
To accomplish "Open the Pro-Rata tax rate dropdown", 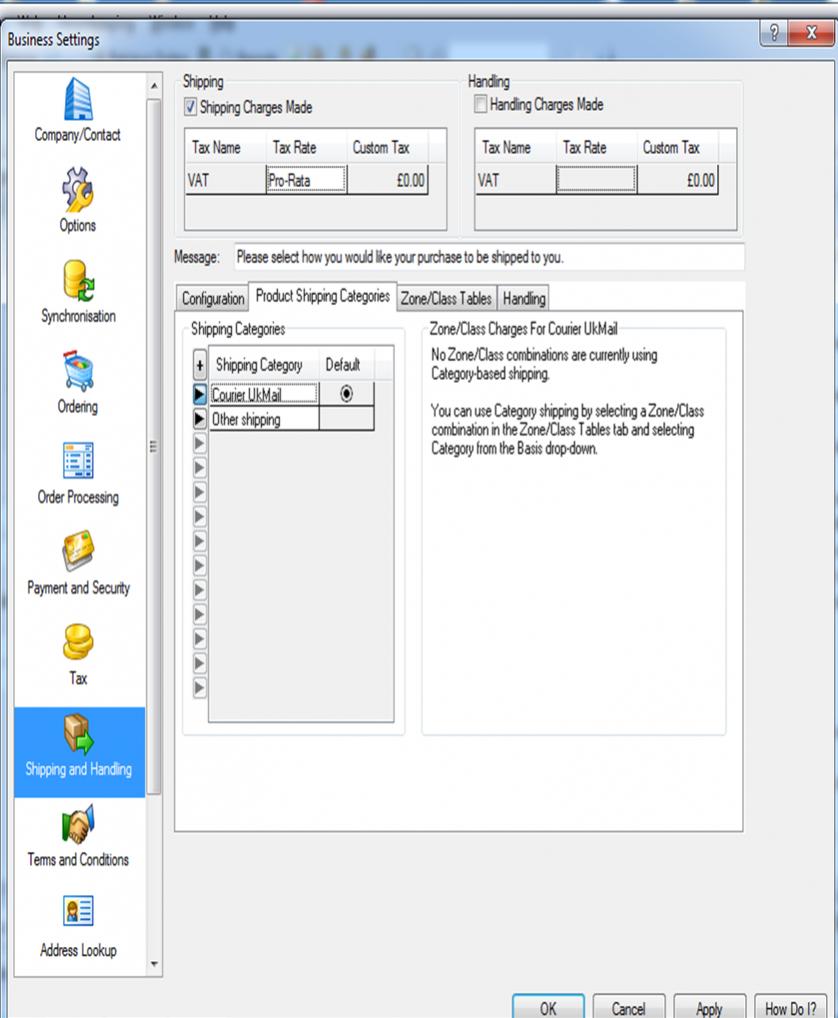I will (x=306, y=181).
